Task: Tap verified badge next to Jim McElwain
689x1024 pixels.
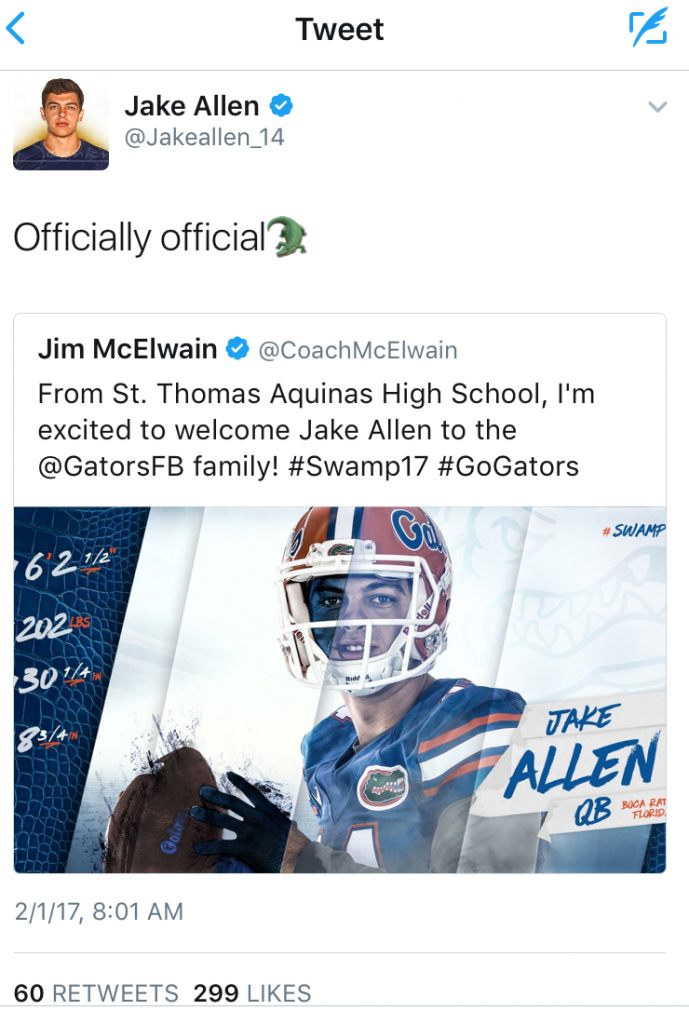Action: pos(237,349)
